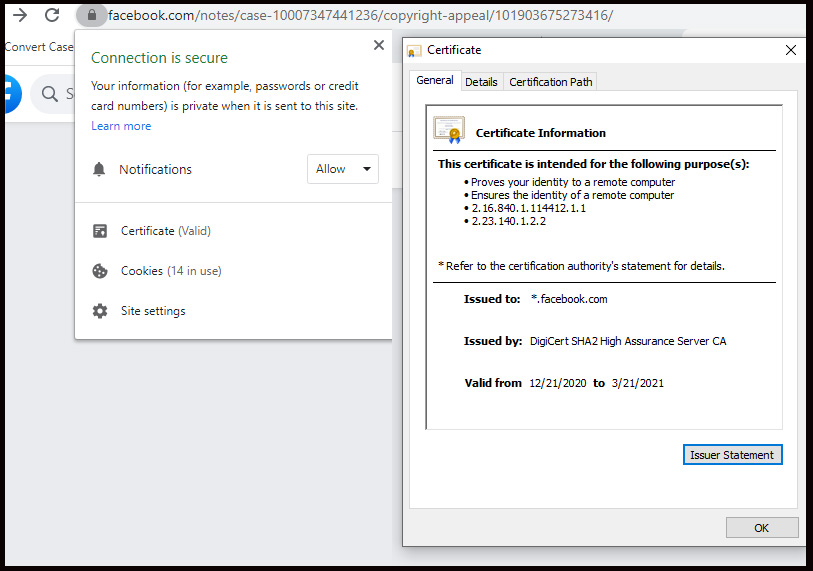813x571 pixels.
Task: Click 'Refer to the certification authority's statement'
Action: pyautogui.click(x=581, y=266)
